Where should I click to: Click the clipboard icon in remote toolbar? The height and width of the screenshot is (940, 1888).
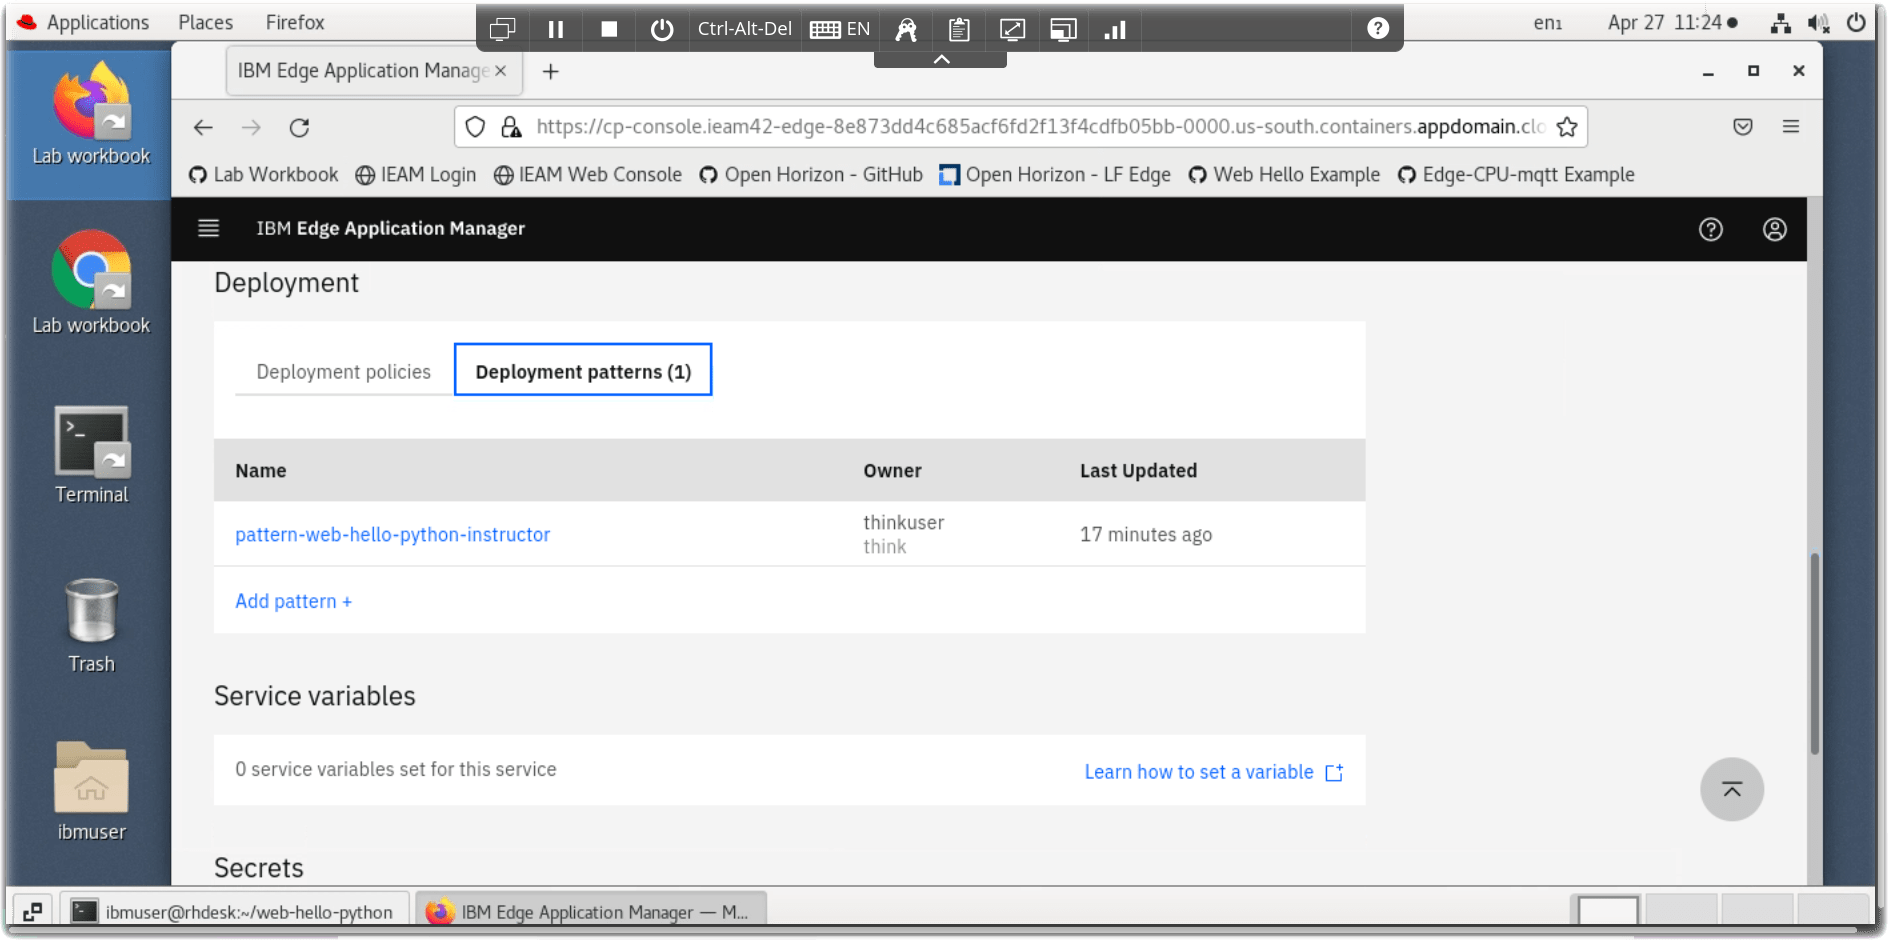click(959, 29)
